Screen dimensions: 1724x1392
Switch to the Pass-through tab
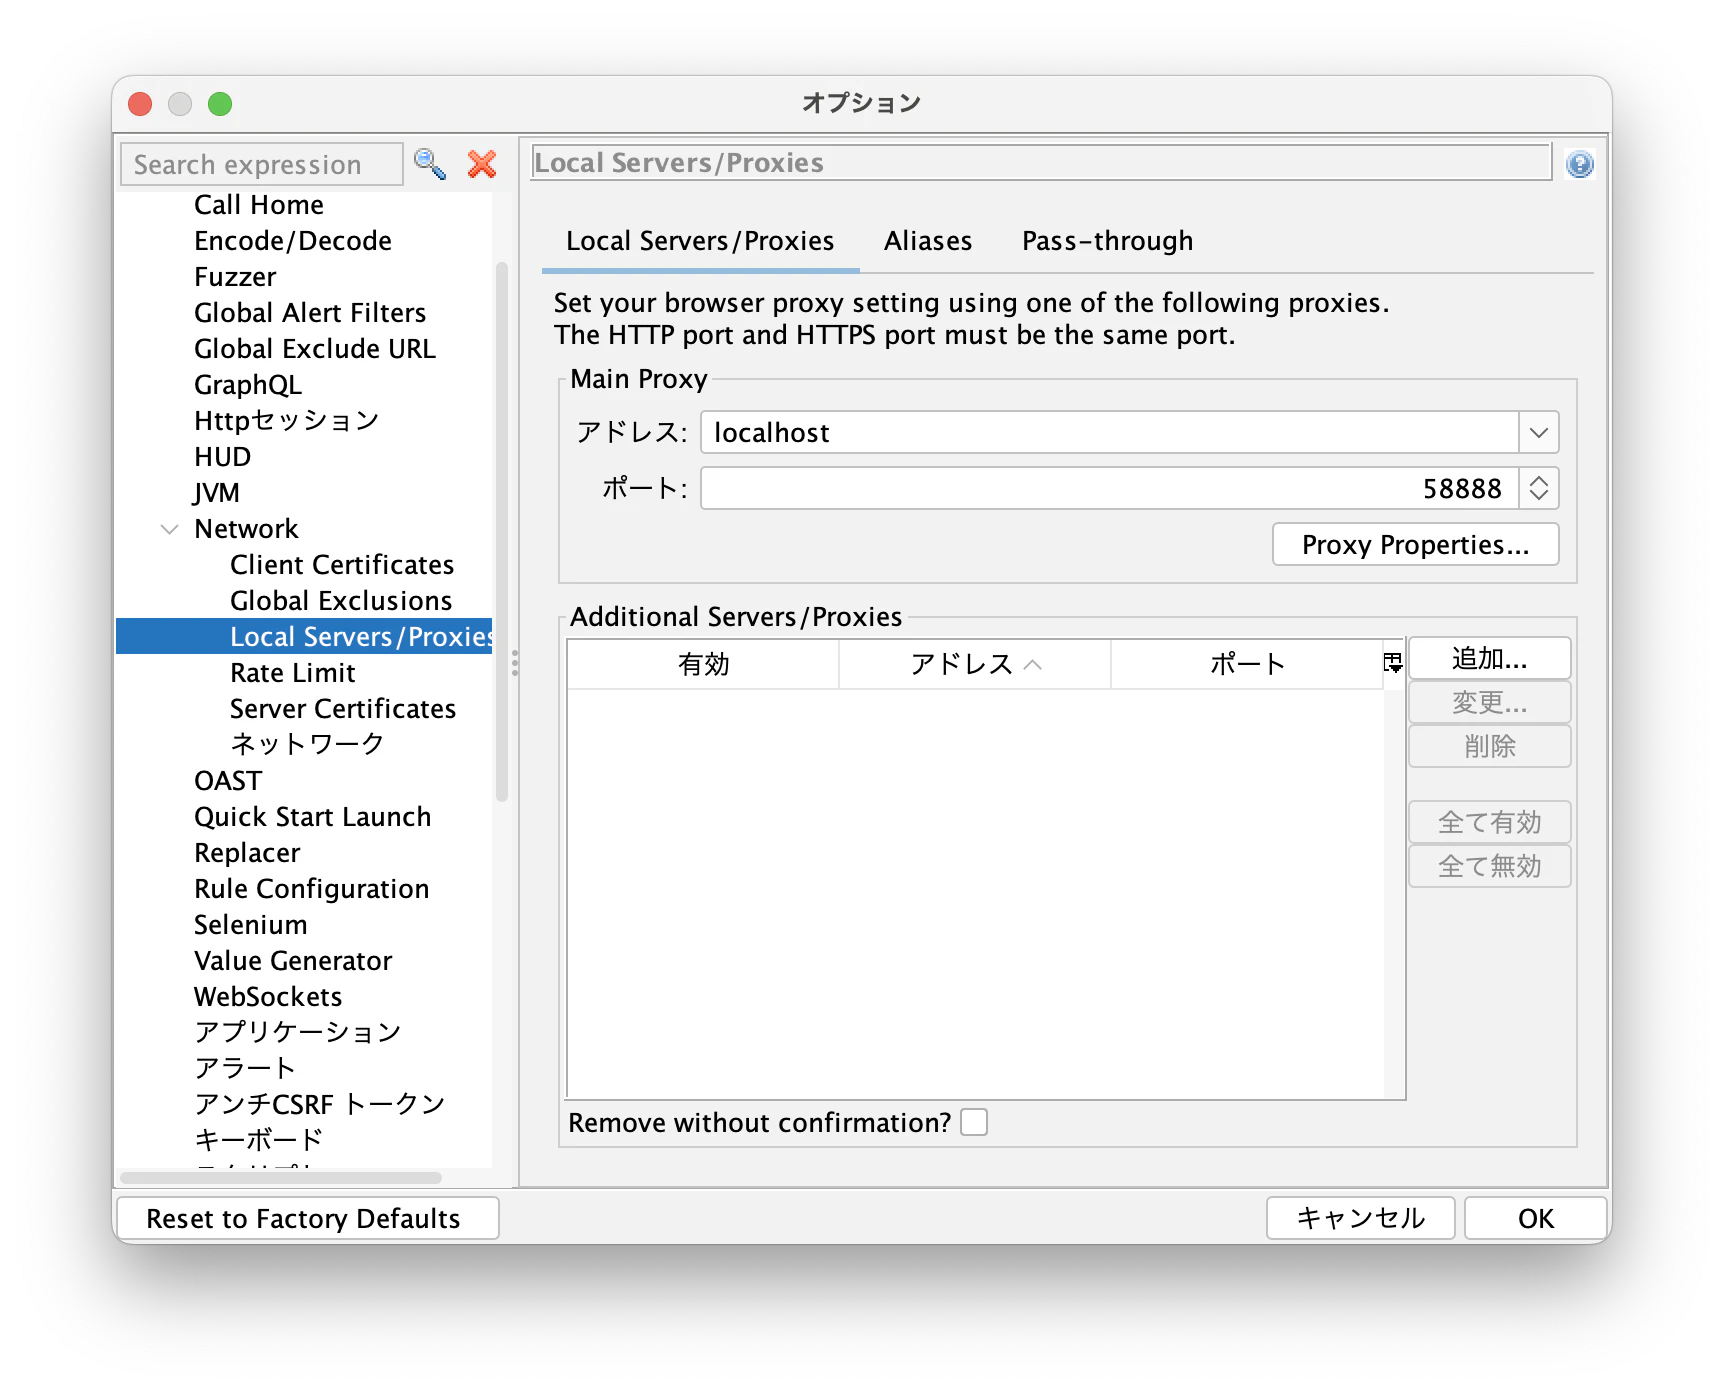[x=1107, y=241]
